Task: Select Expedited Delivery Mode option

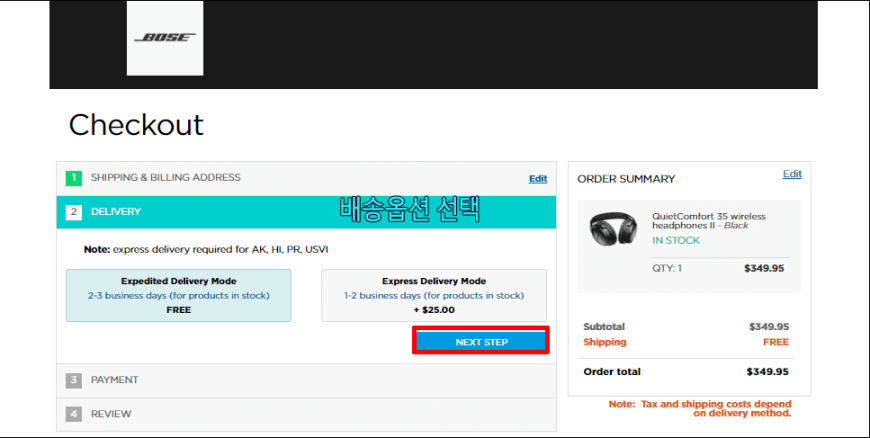Action: [179, 295]
